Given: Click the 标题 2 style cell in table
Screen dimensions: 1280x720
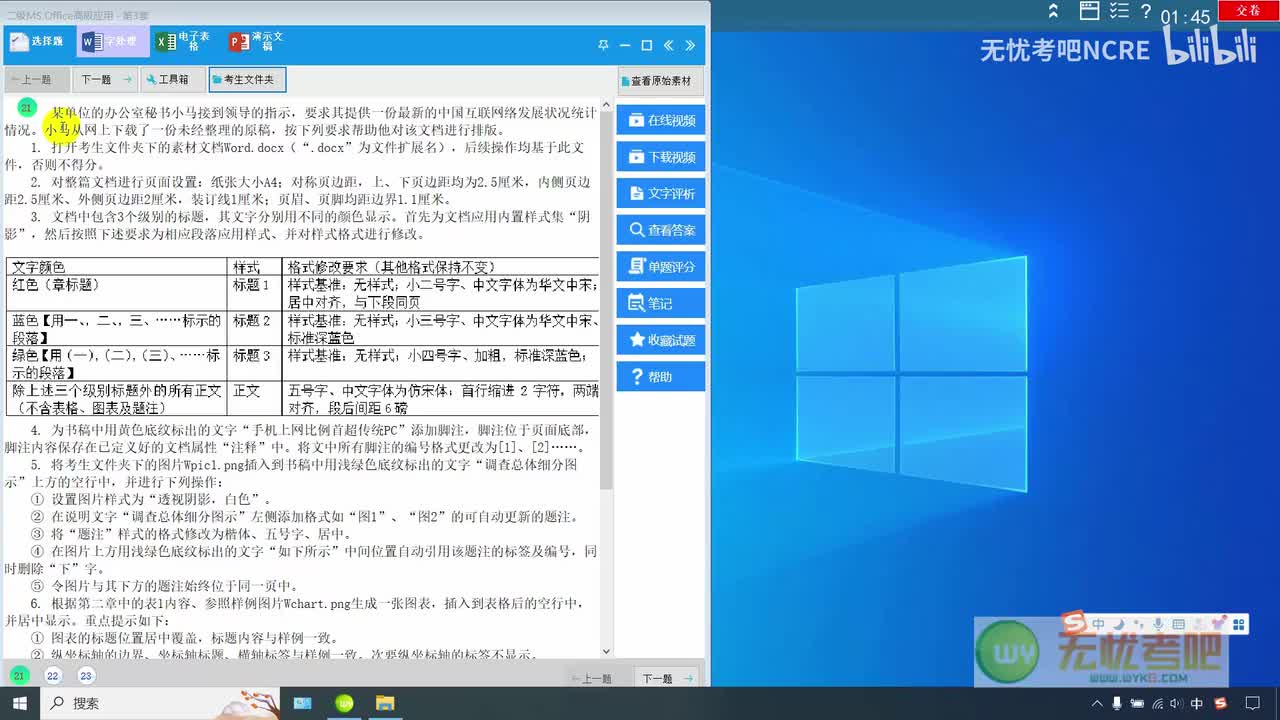Looking at the screenshot, I should 255,329.
